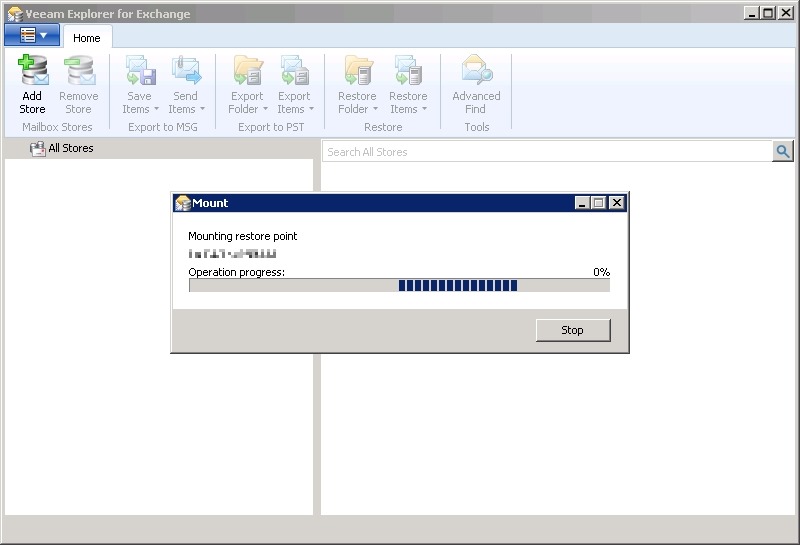Click the Add Store icon

pos(33,70)
